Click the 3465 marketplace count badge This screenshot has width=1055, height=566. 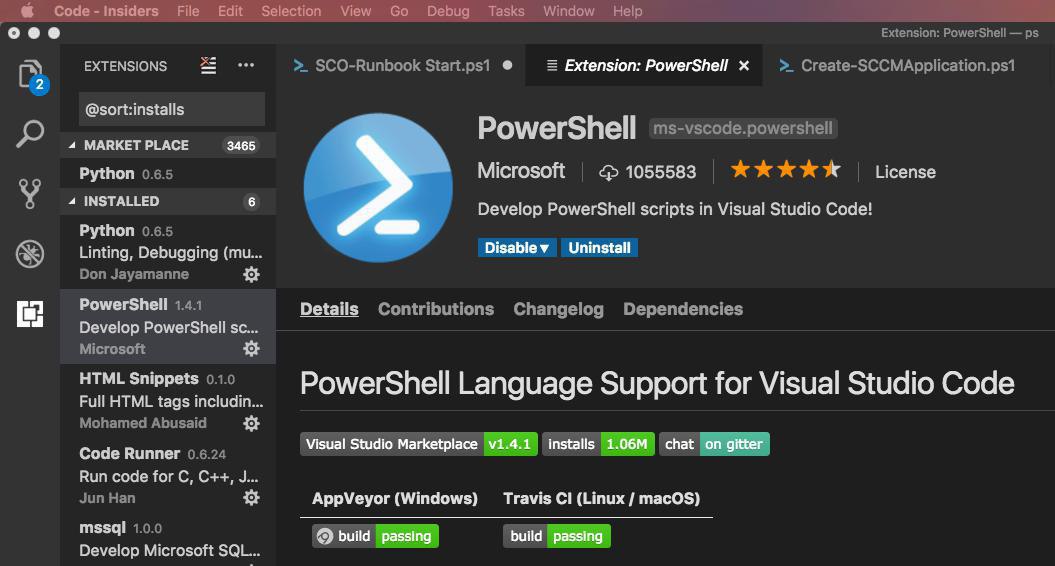[x=241, y=145]
